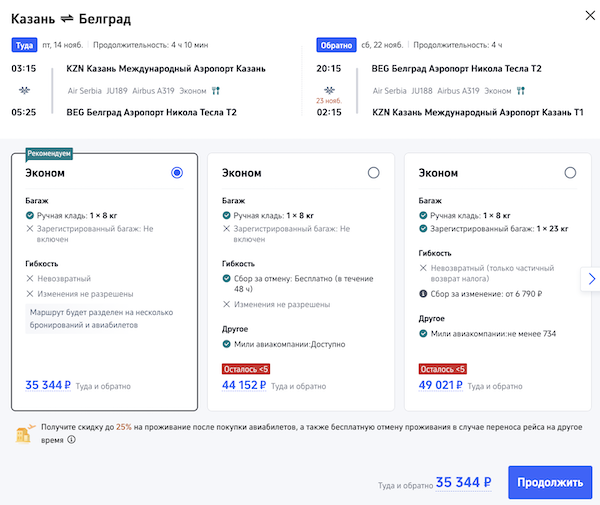
Task: Select the recommended Эконом fare radio button
Action: pos(177,173)
